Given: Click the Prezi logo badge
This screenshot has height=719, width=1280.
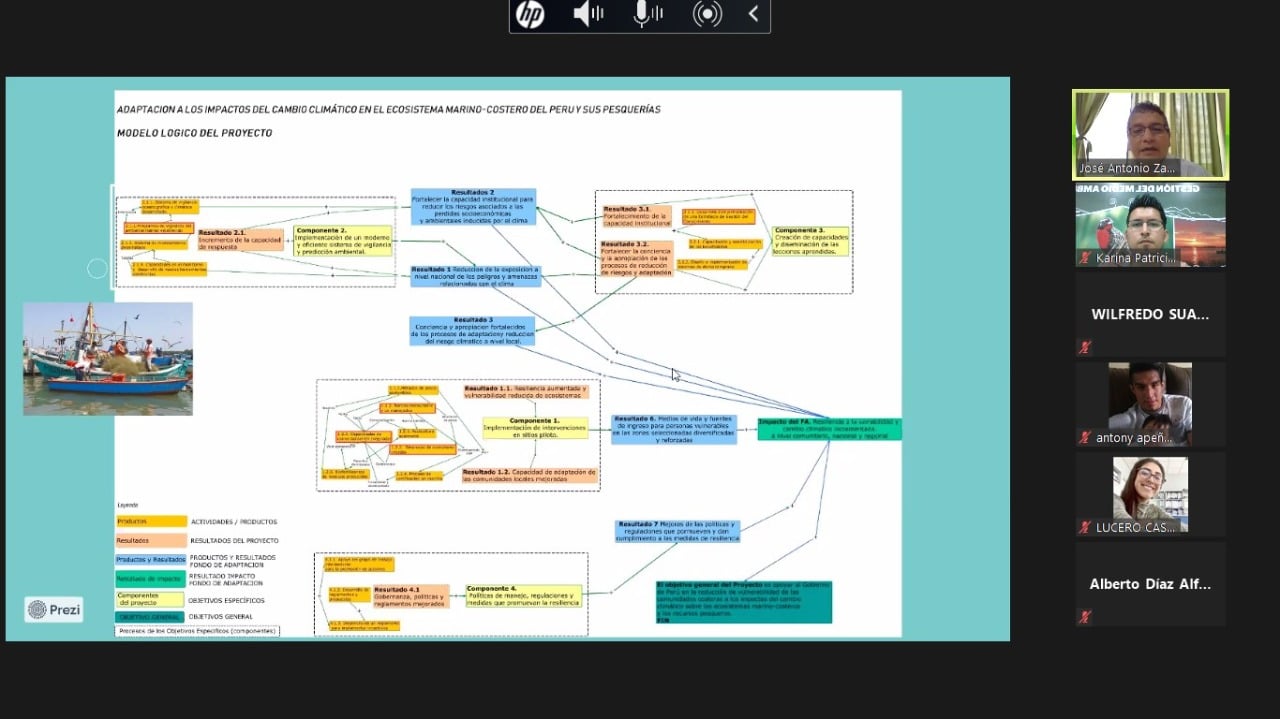Looking at the screenshot, I should [x=54, y=609].
